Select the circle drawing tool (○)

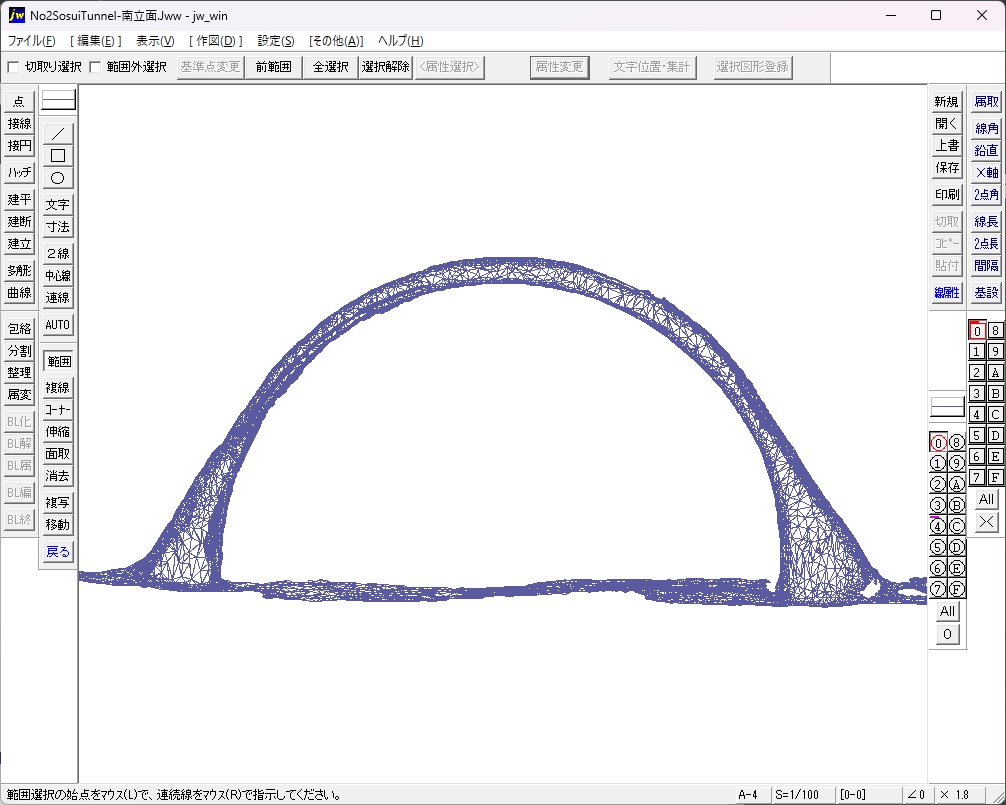(x=58, y=178)
